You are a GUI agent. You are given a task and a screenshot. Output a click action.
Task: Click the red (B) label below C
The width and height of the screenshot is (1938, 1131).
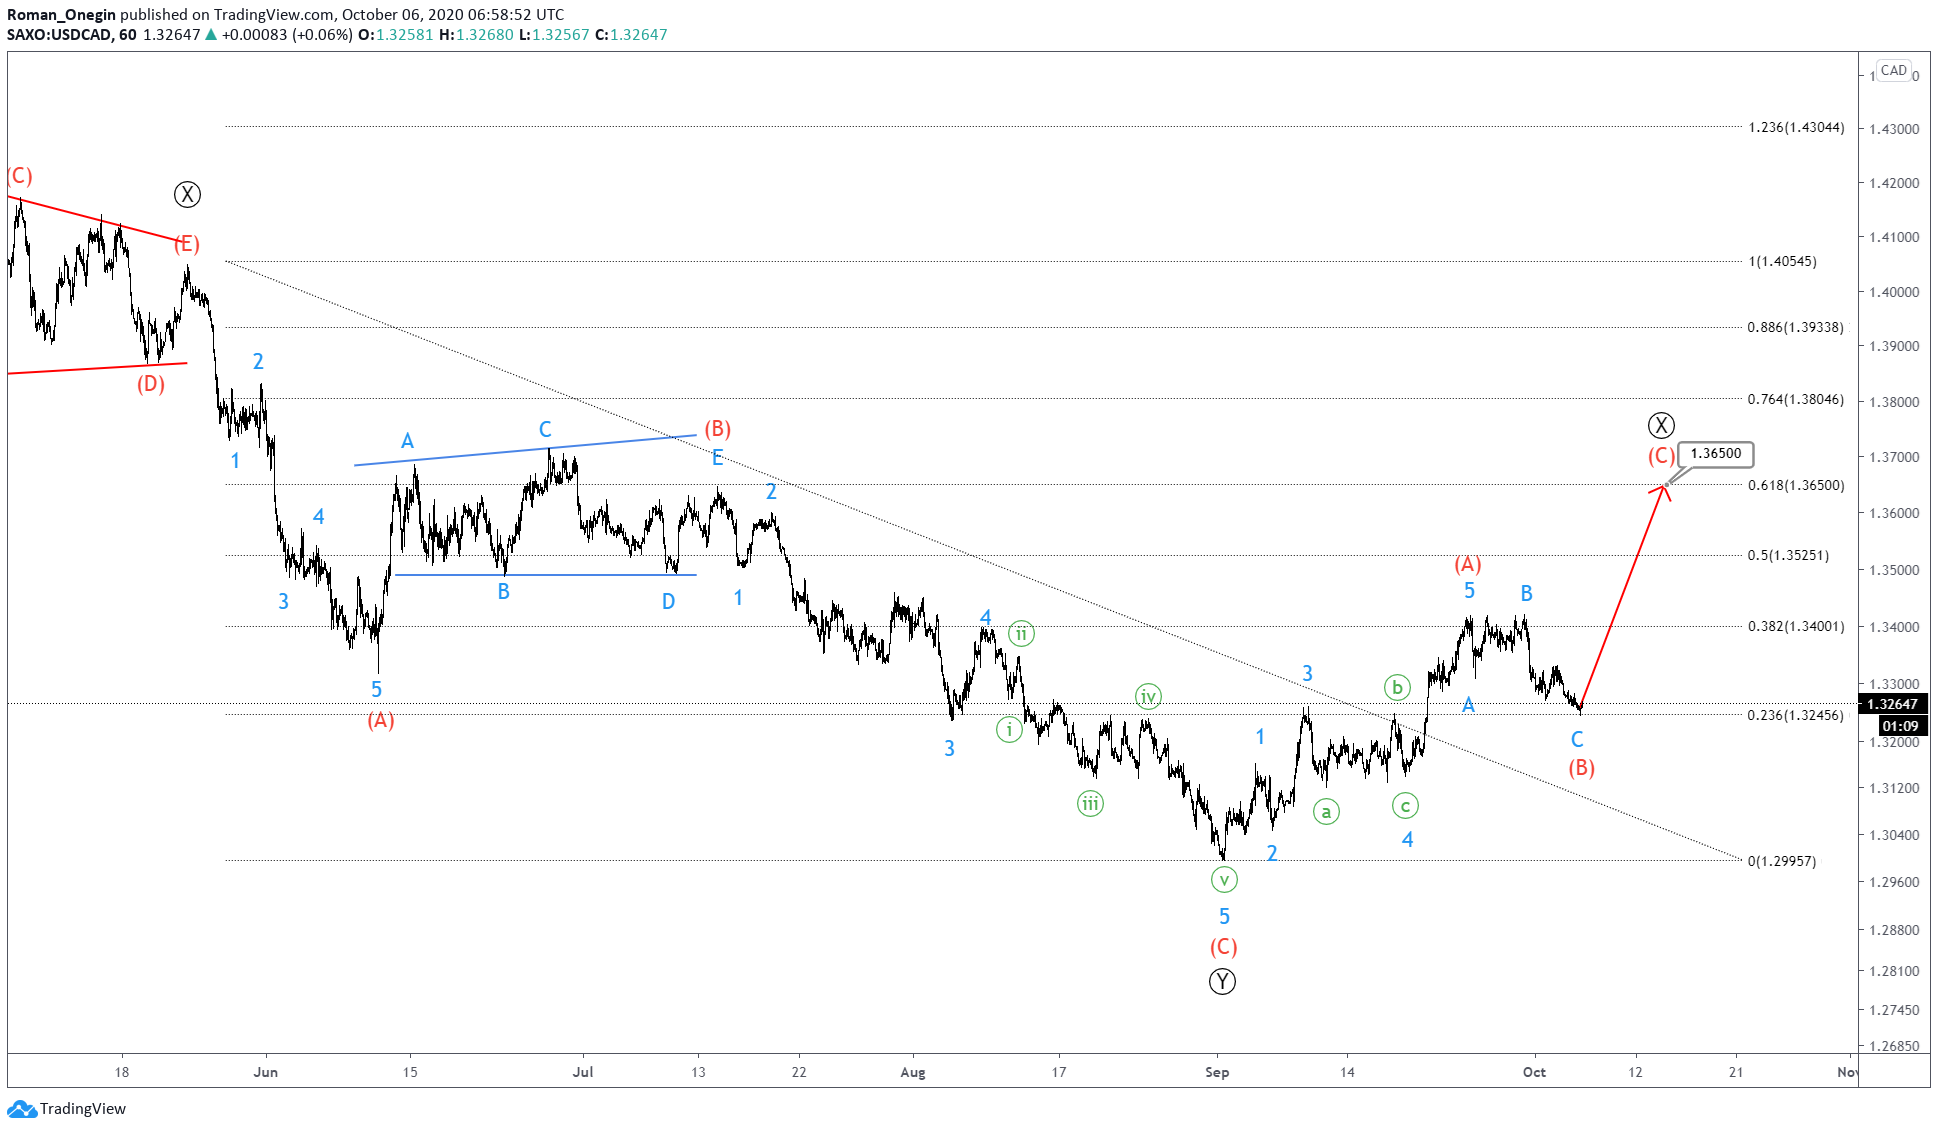point(1581,768)
